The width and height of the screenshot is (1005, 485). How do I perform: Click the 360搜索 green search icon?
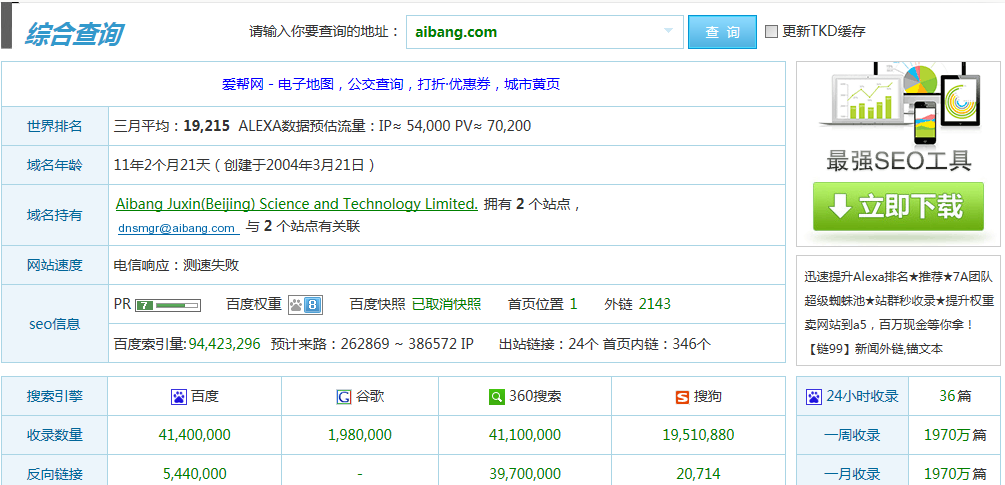coord(496,397)
